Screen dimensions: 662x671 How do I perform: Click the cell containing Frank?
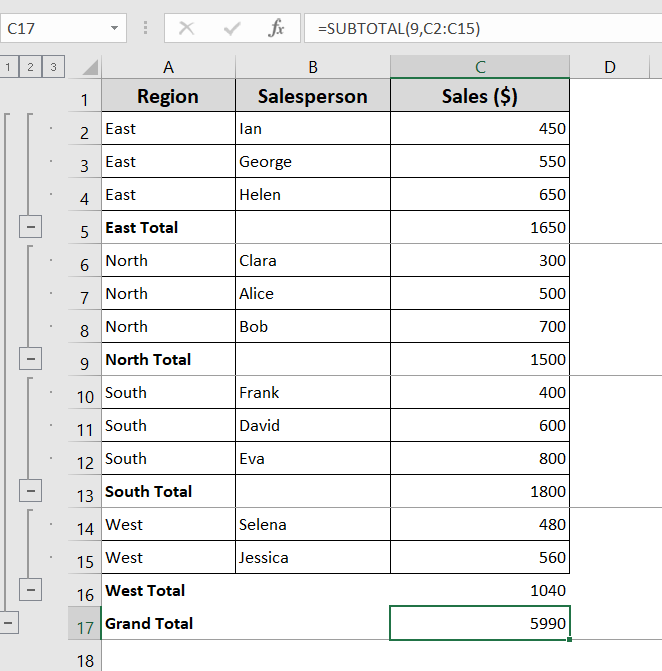[x=313, y=392]
